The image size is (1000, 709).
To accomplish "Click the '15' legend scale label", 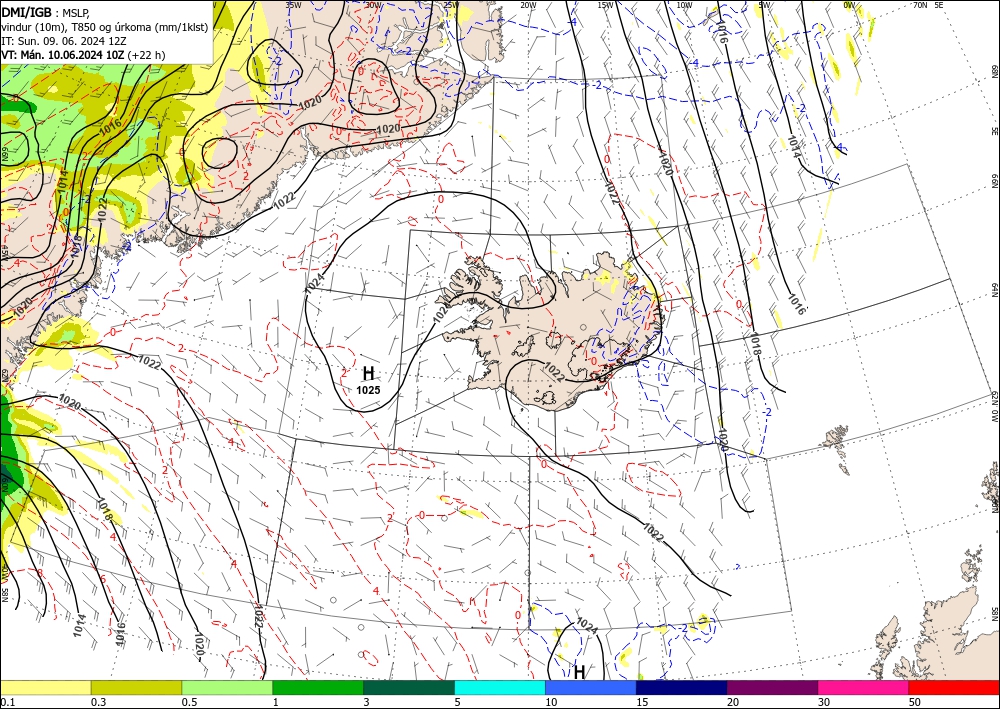I will pyautogui.click(x=642, y=702).
